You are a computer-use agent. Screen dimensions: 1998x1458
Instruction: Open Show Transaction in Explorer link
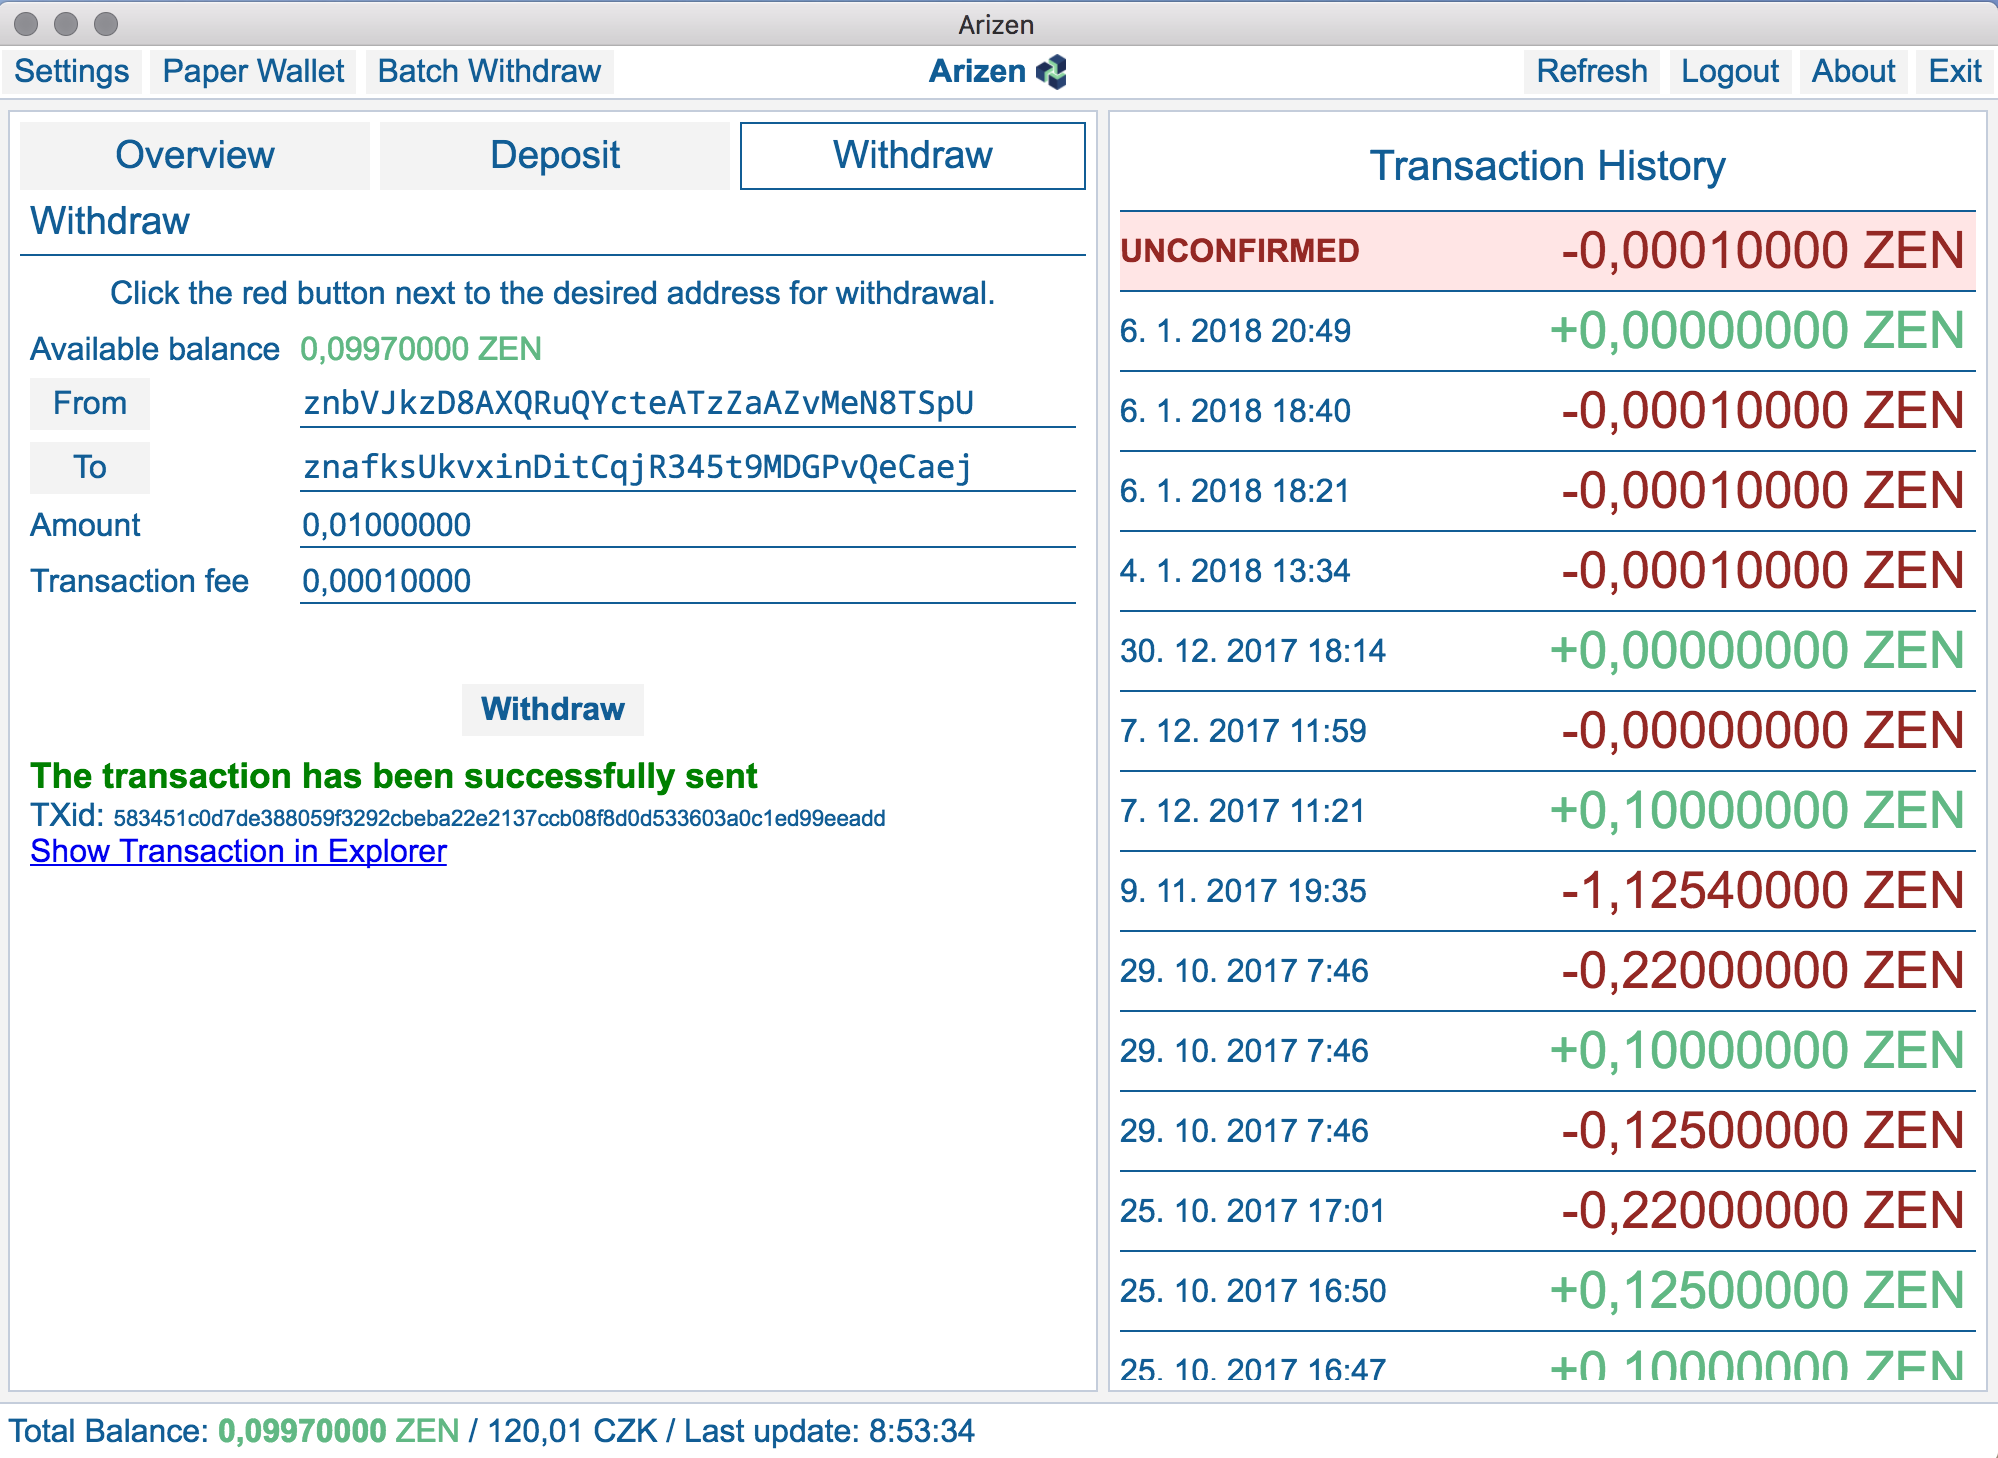(x=238, y=851)
